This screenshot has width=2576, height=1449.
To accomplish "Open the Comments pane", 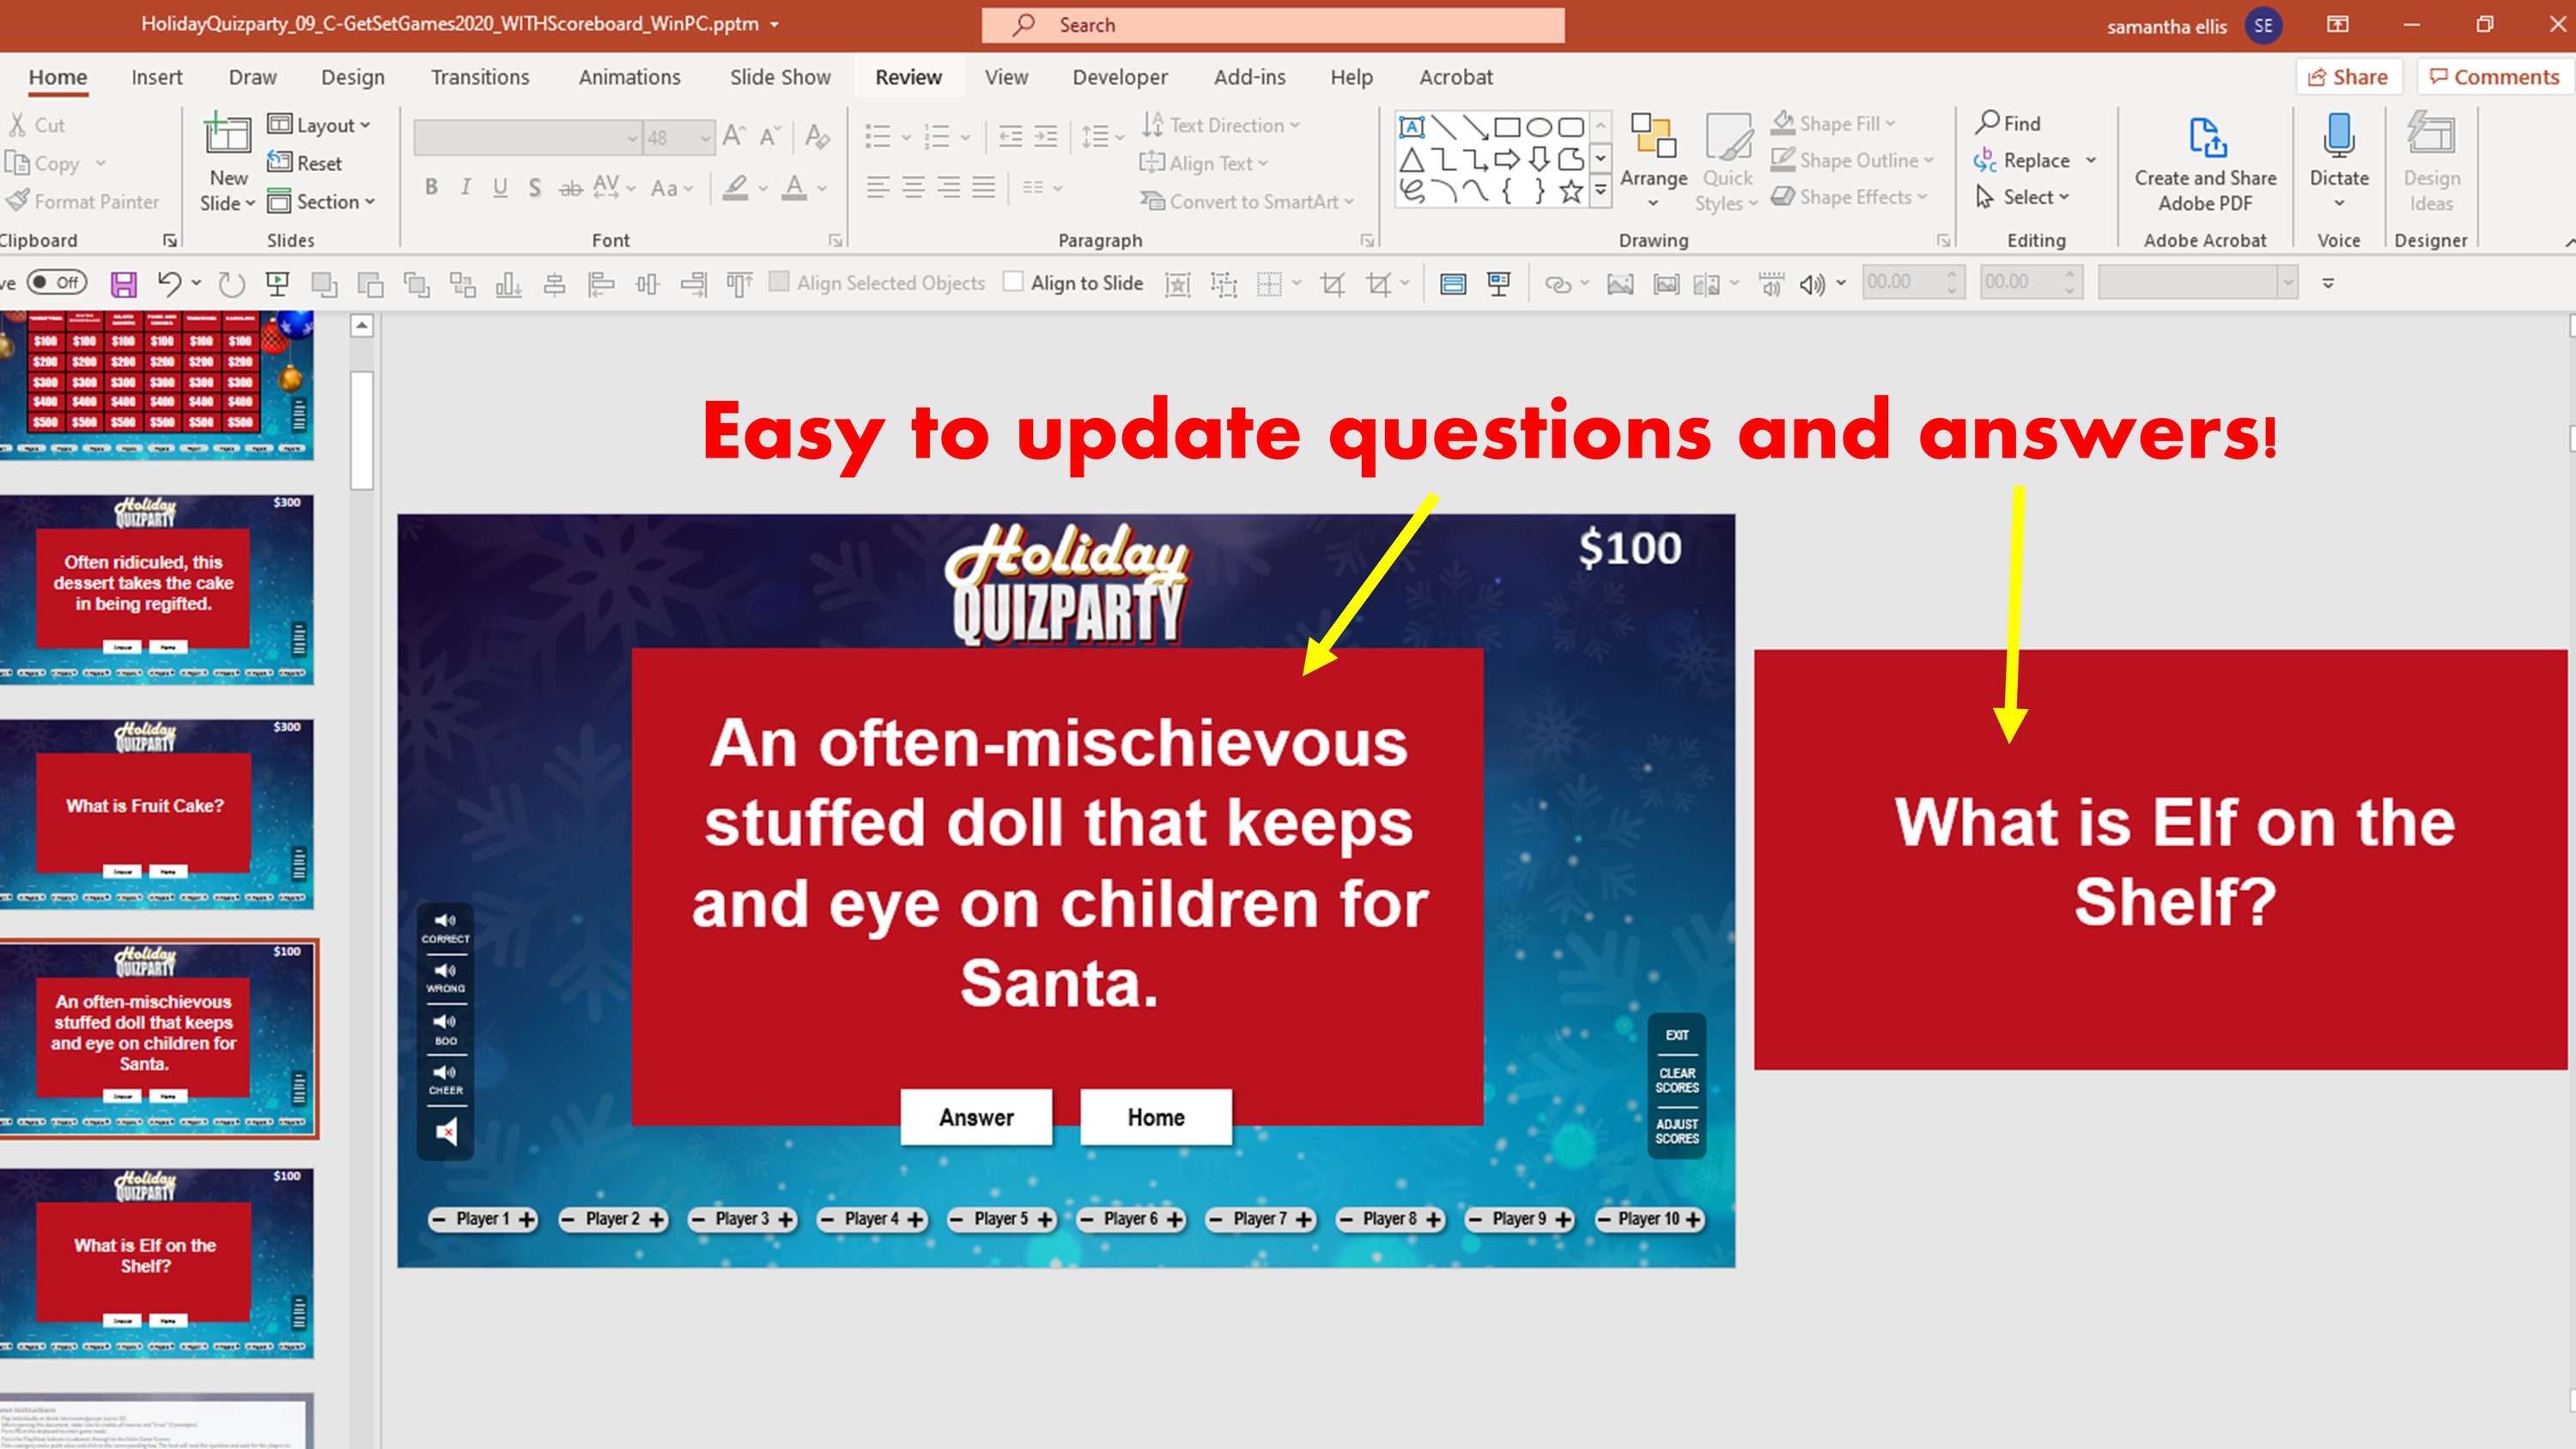I will (2492, 76).
